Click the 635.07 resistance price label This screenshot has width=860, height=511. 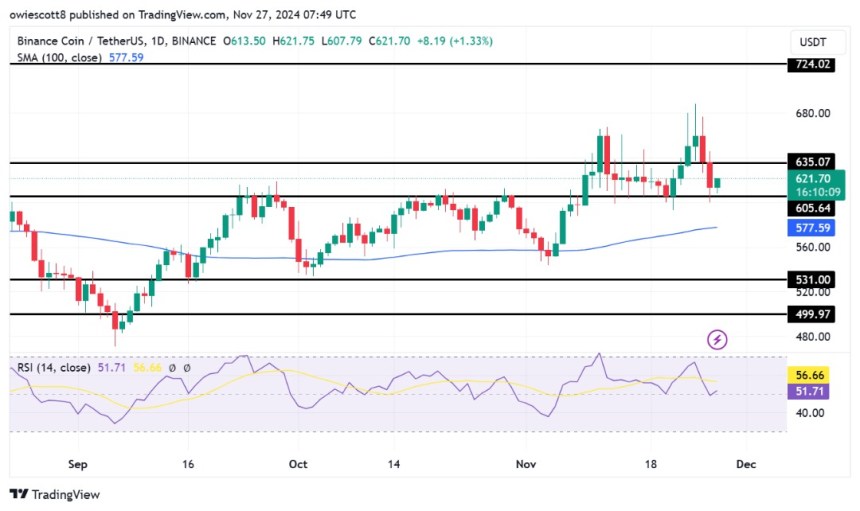click(811, 162)
